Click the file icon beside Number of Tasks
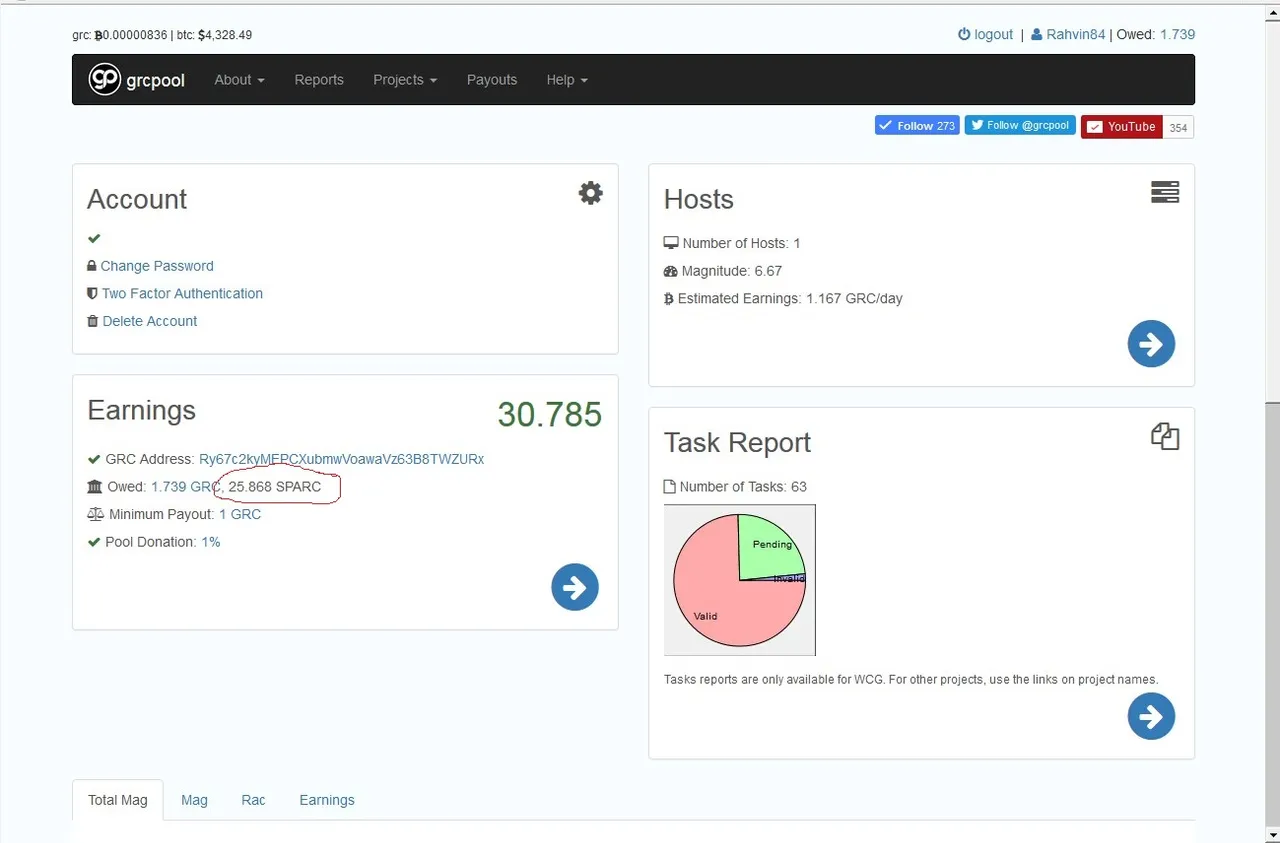1280x843 pixels. click(670, 486)
